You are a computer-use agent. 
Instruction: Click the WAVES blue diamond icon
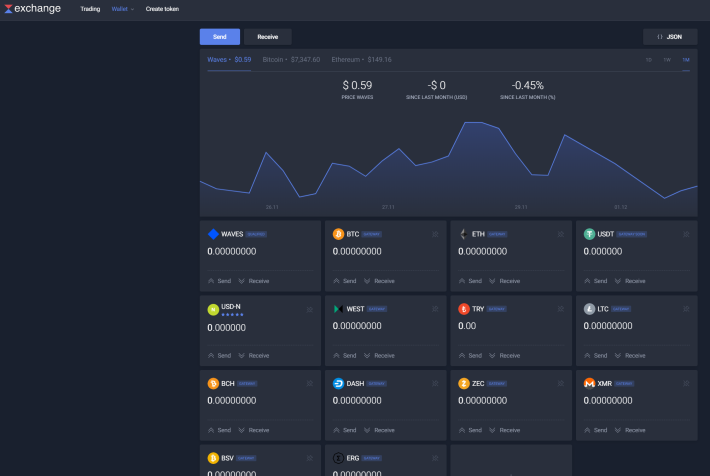[x=213, y=234]
